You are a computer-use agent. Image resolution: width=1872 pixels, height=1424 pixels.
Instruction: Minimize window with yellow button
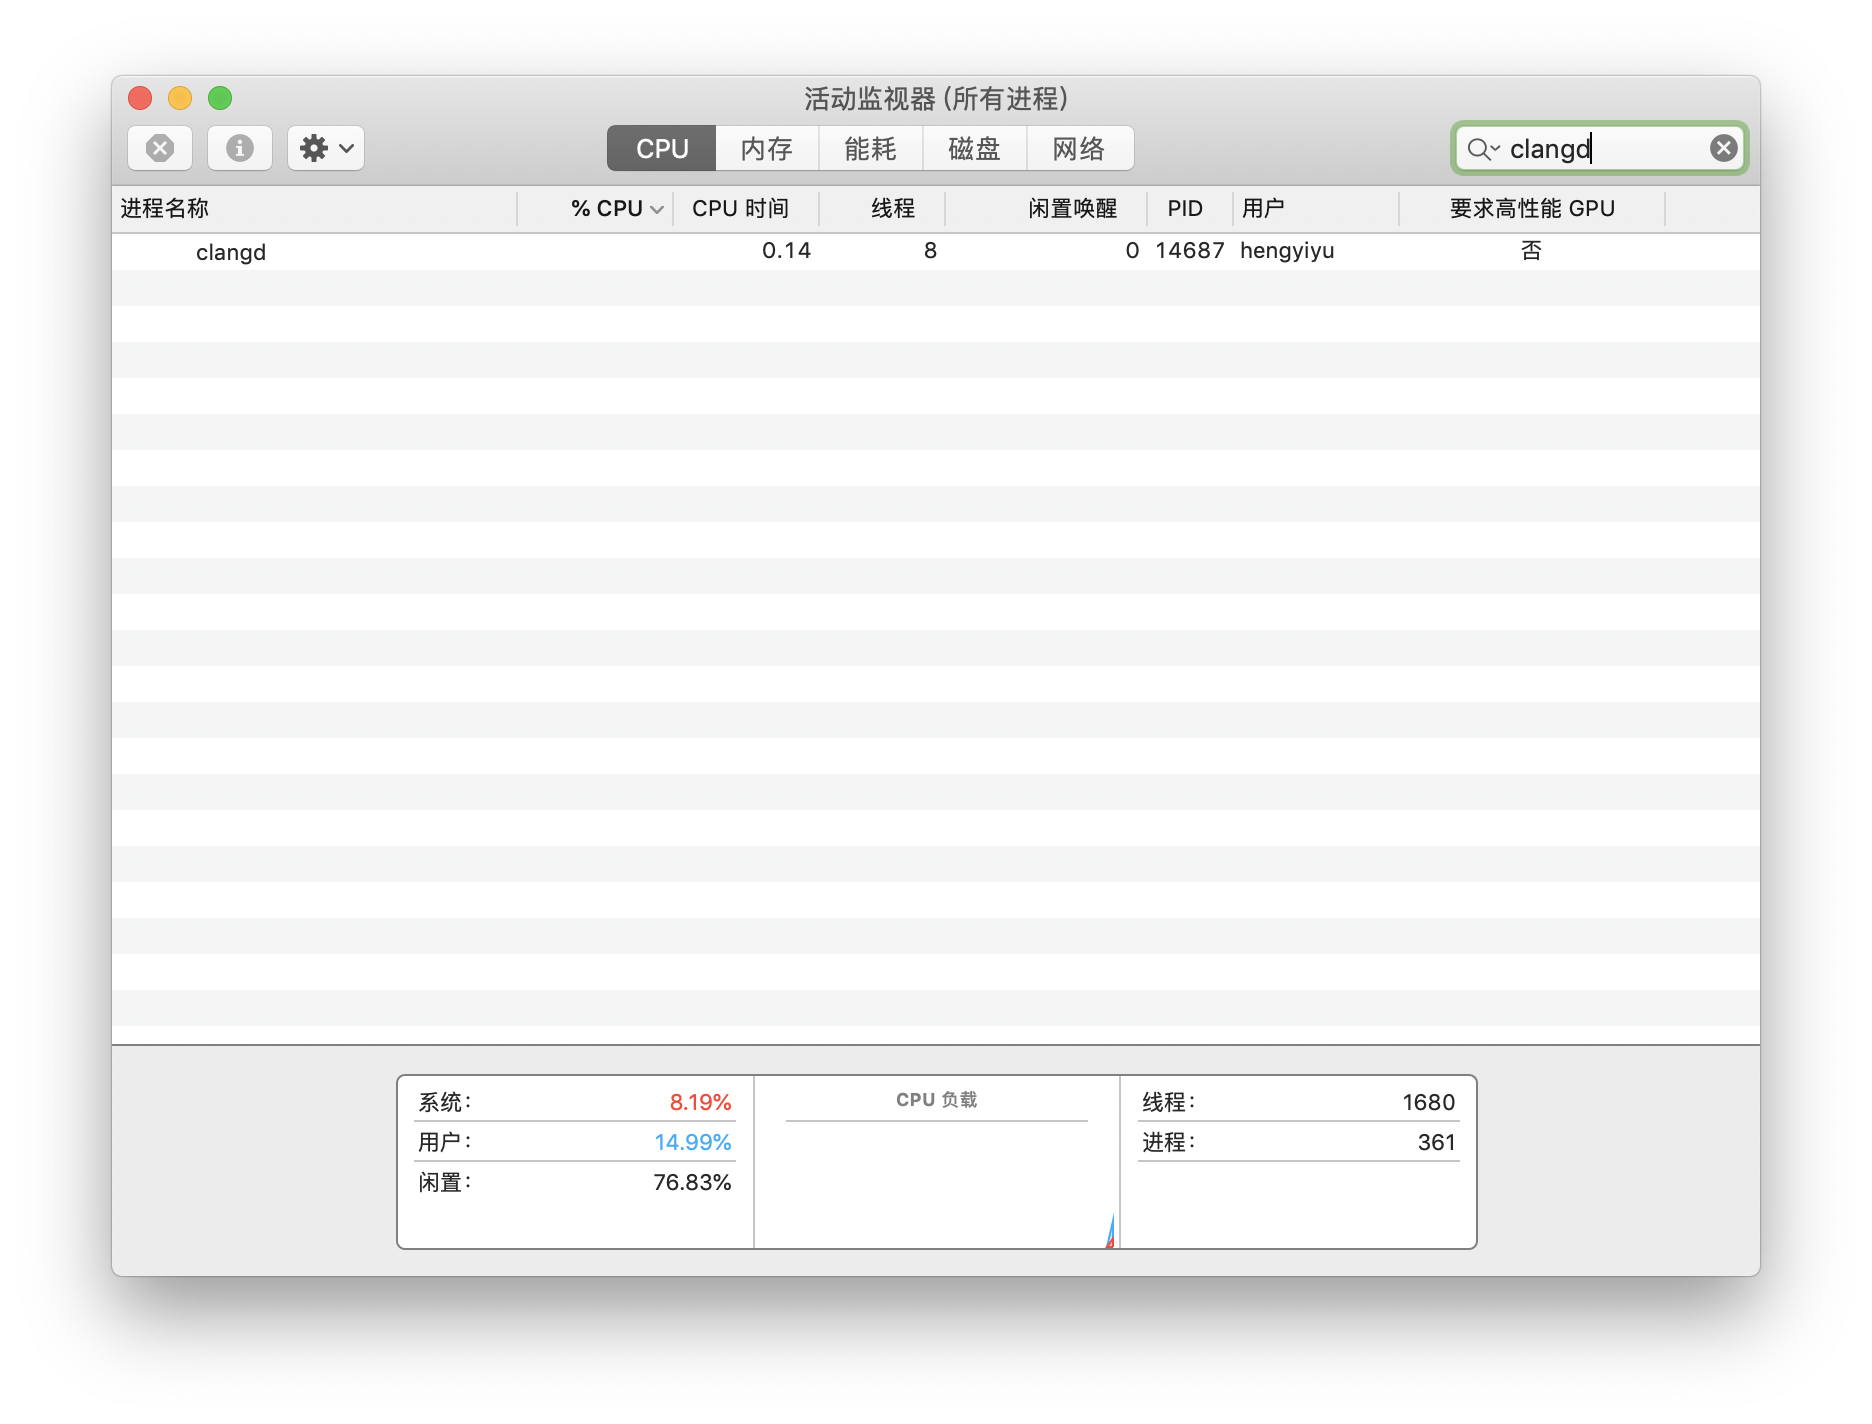point(180,98)
